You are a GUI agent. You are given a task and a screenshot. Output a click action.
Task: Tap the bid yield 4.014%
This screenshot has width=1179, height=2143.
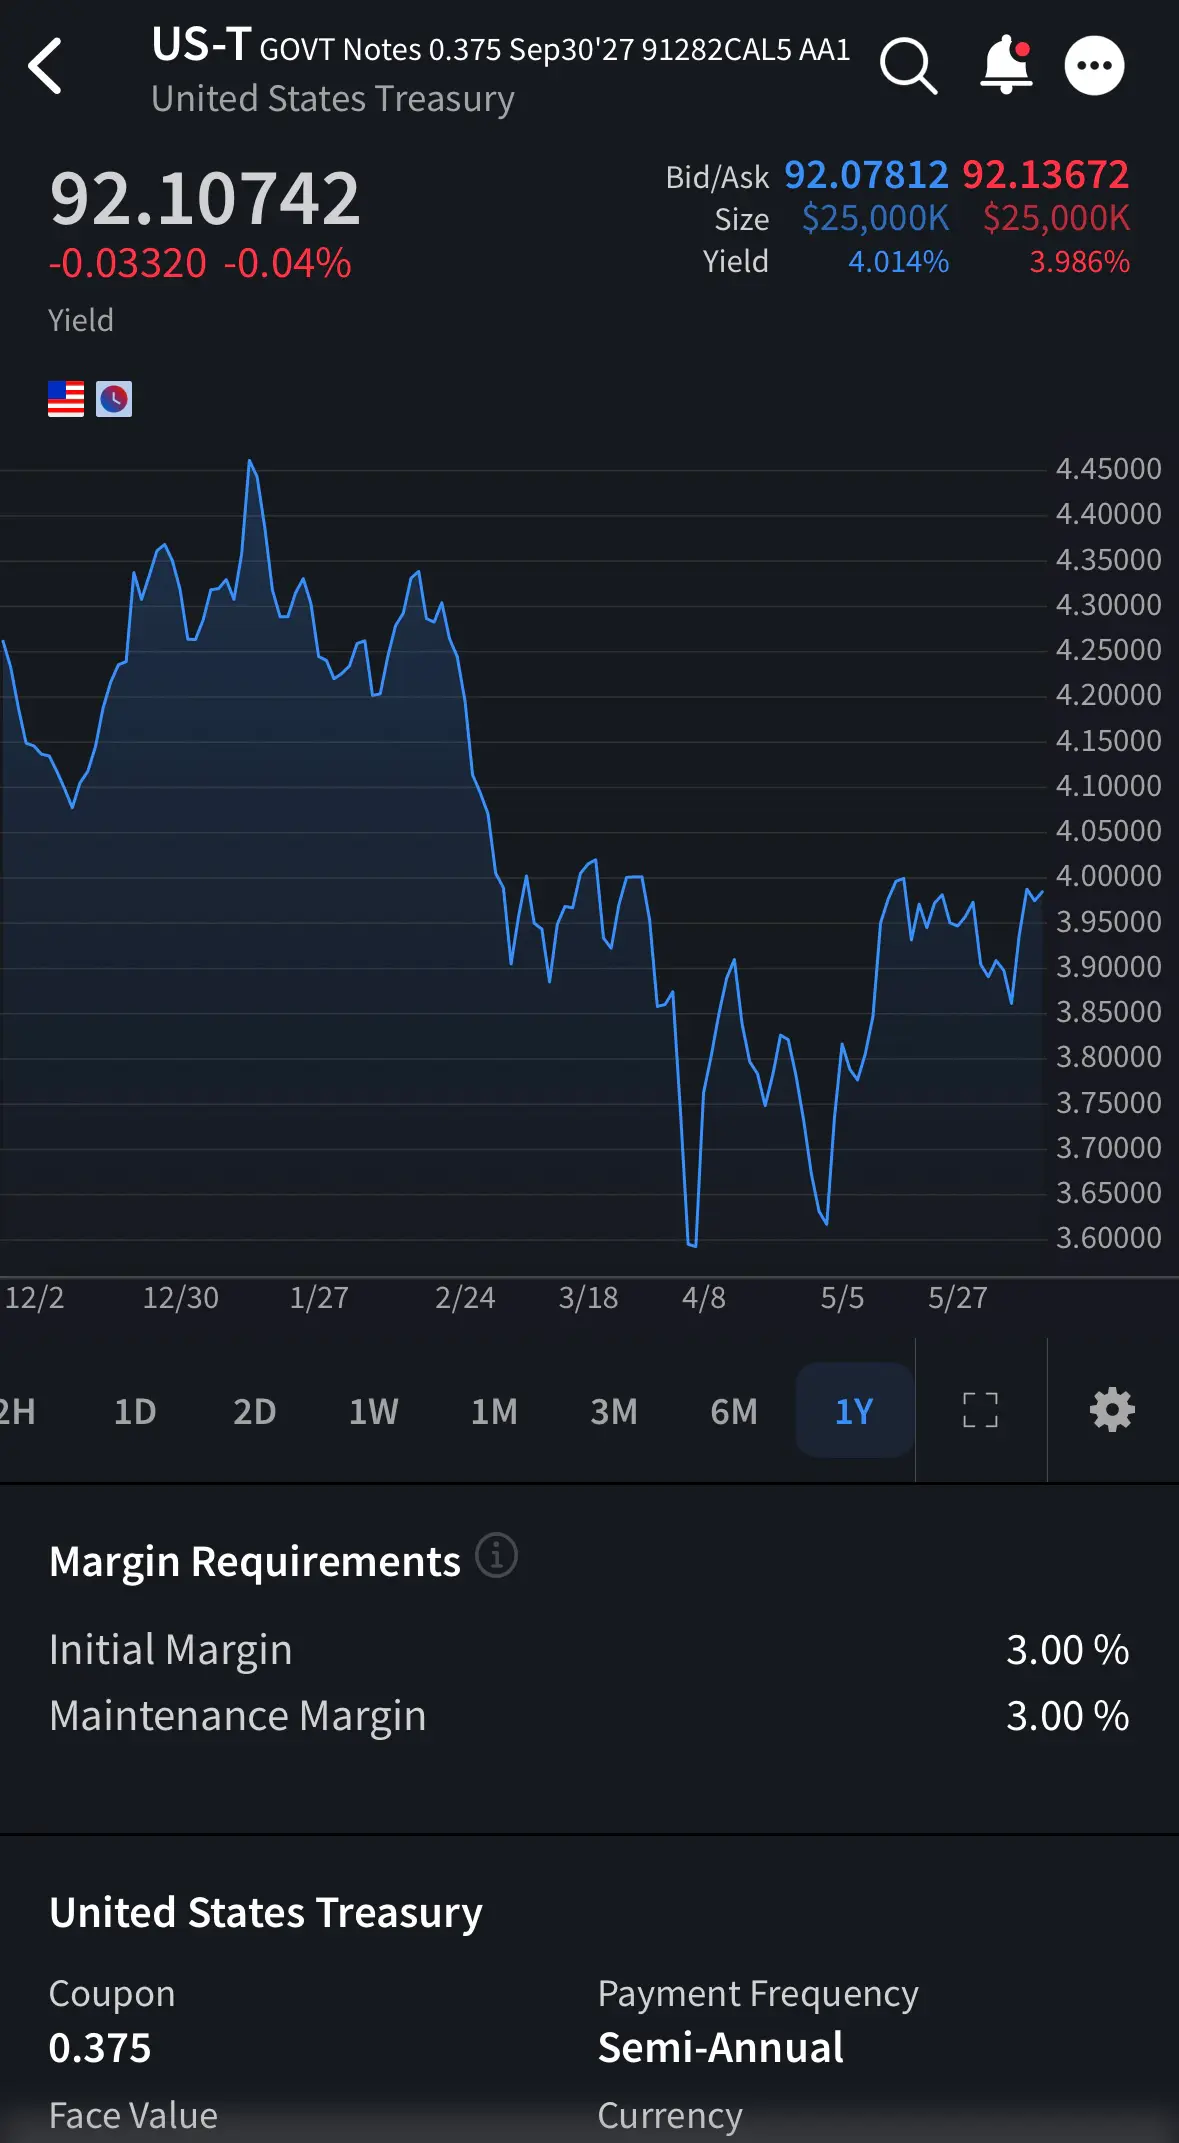898,262
